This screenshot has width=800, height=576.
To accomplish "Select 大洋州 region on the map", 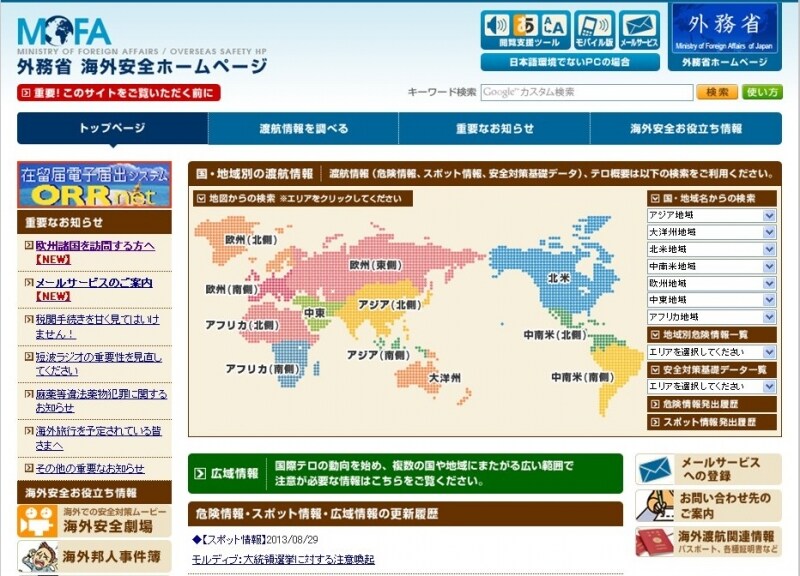I will (x=444, y=378).
